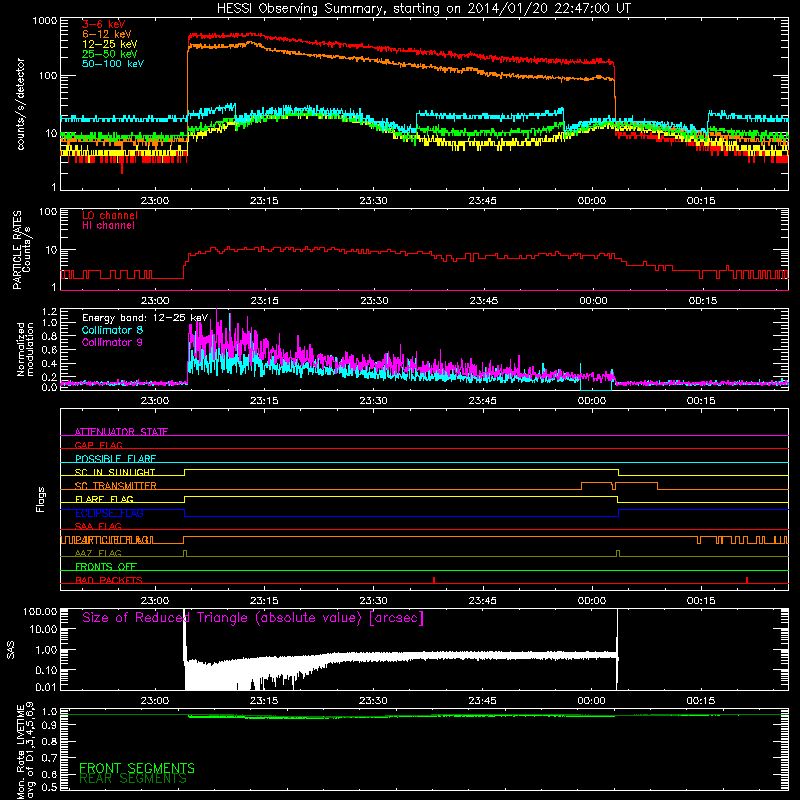
Task: Click the cyan 50-100 keV legend label
Action: pos(112,63)
